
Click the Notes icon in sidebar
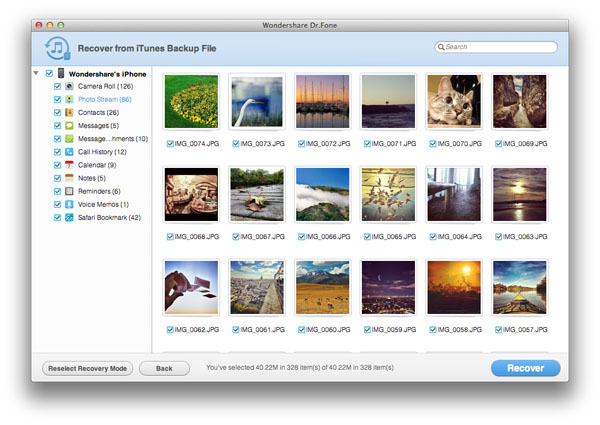click(x=69, y=178)
